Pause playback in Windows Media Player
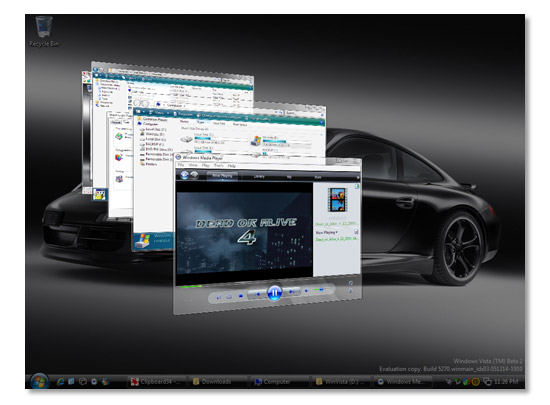This screenshot has height=405, width=550. [x=274, y=293]
